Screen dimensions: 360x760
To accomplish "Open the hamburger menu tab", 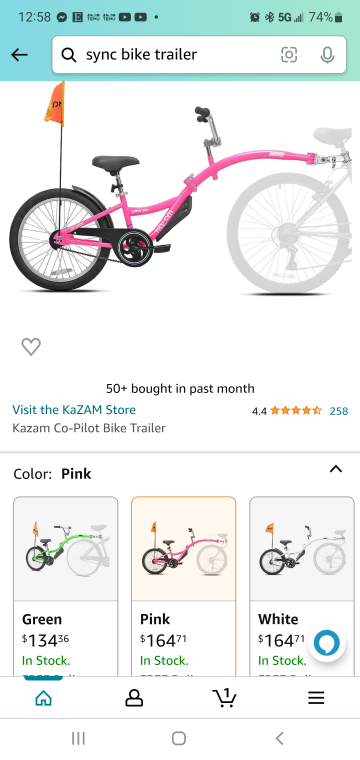I will pyautogui.click(x=316, y=697).
